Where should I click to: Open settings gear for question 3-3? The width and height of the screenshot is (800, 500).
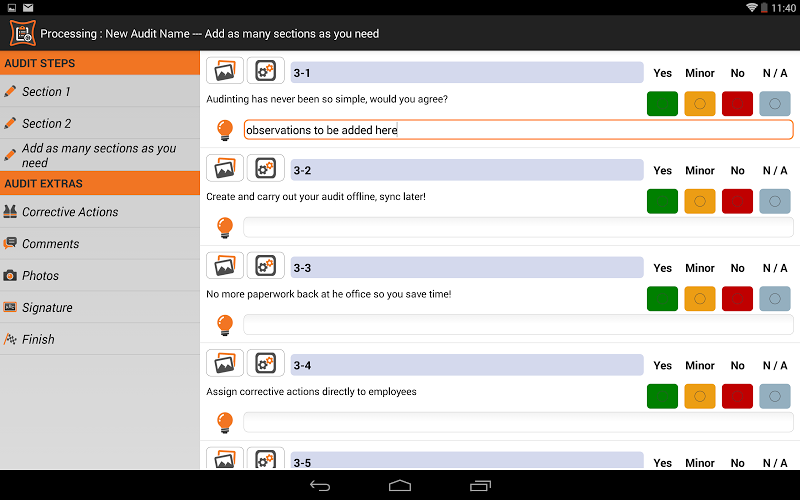click(265, 265)
